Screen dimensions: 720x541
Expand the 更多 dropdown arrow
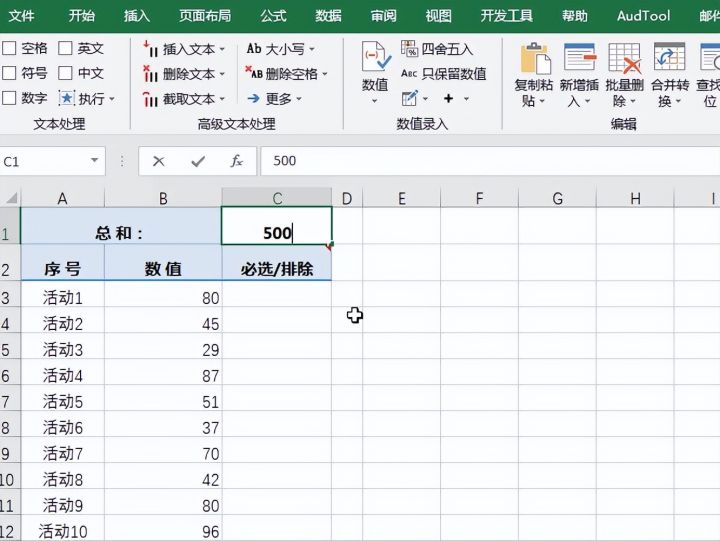pyautogui.click(x=299, y=98)
